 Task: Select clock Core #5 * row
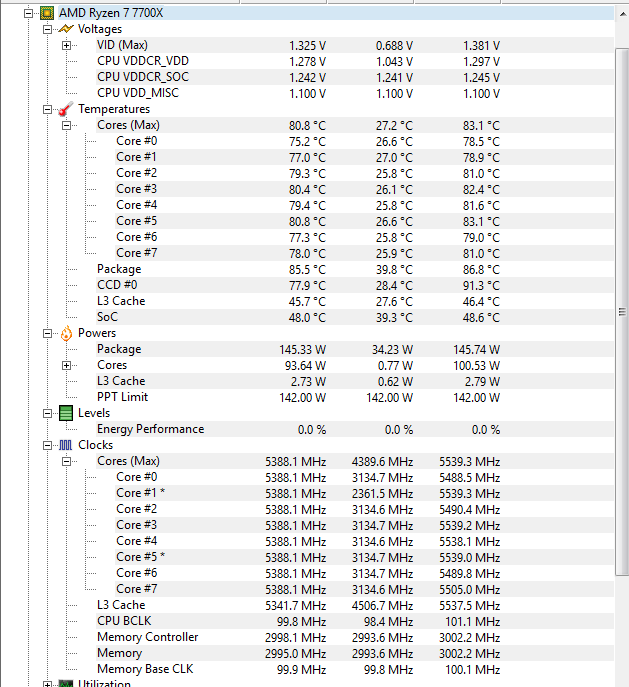click(x=364, y=557)
